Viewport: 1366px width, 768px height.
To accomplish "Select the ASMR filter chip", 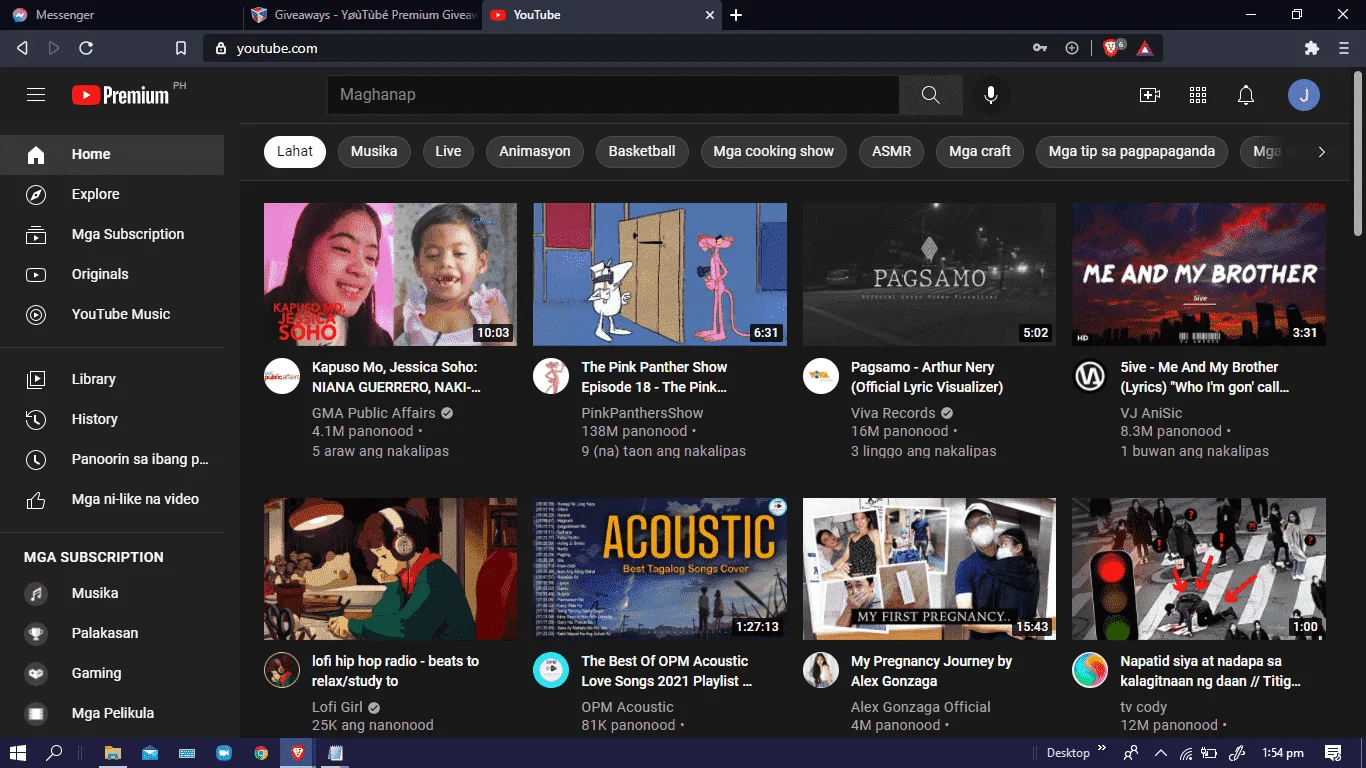I will coord(892,151).
